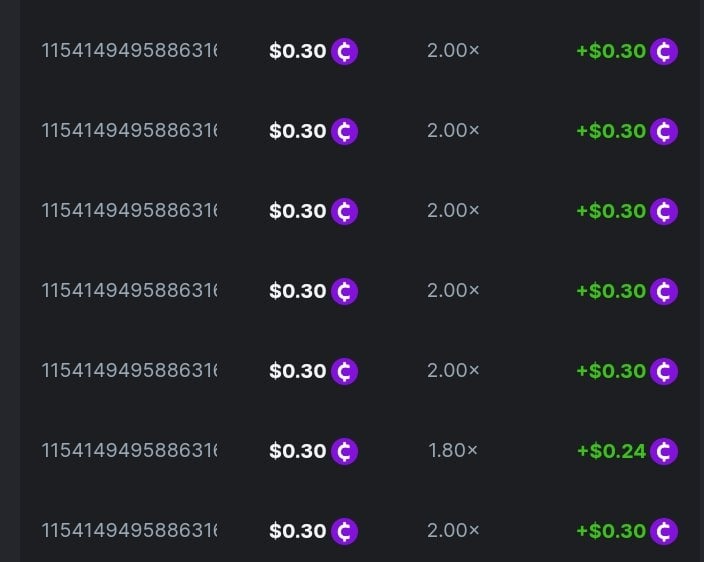704x562 pixels.
Task: Open the bet ID in the 1.80× row
Action: coord(129,451)
